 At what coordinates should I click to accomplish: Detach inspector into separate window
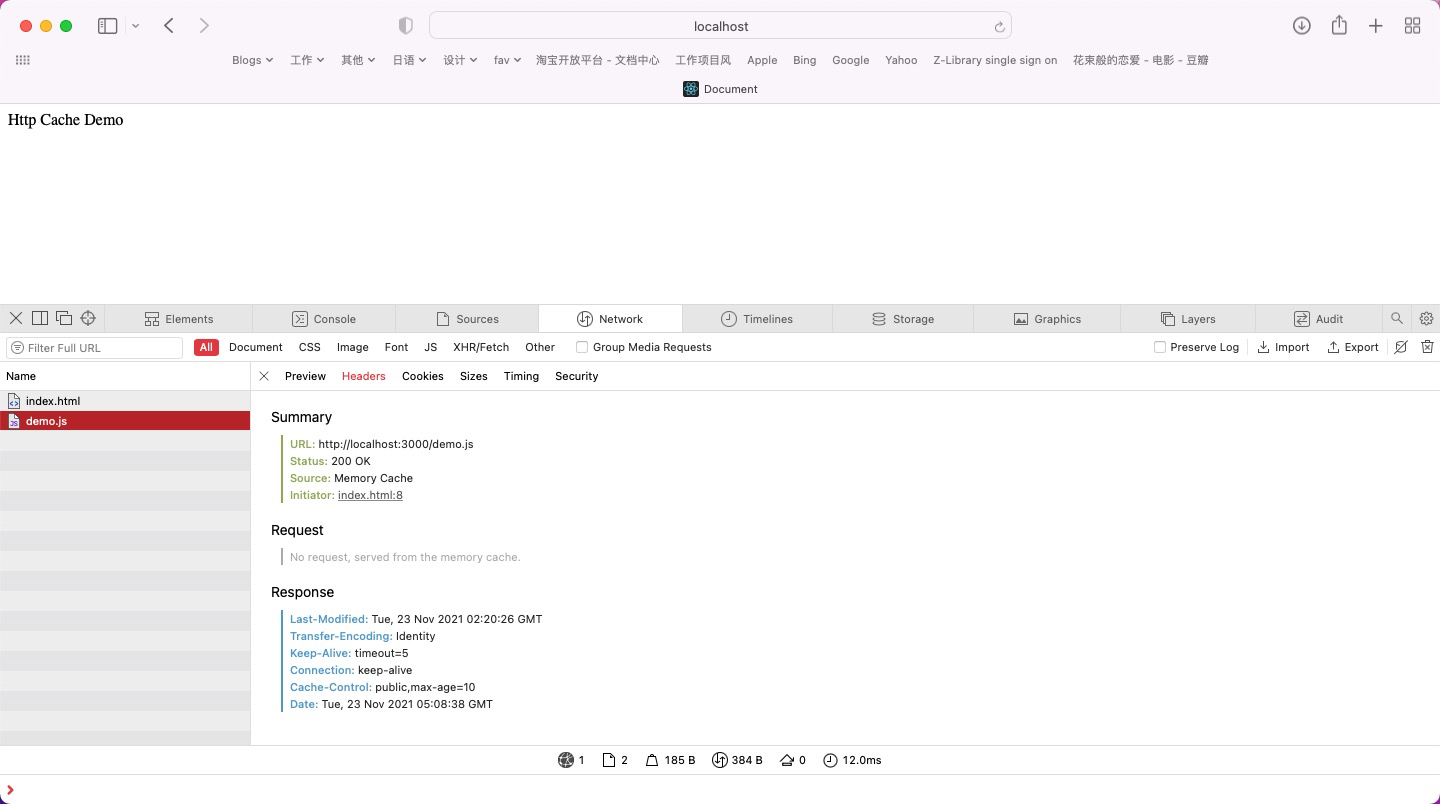64,318
